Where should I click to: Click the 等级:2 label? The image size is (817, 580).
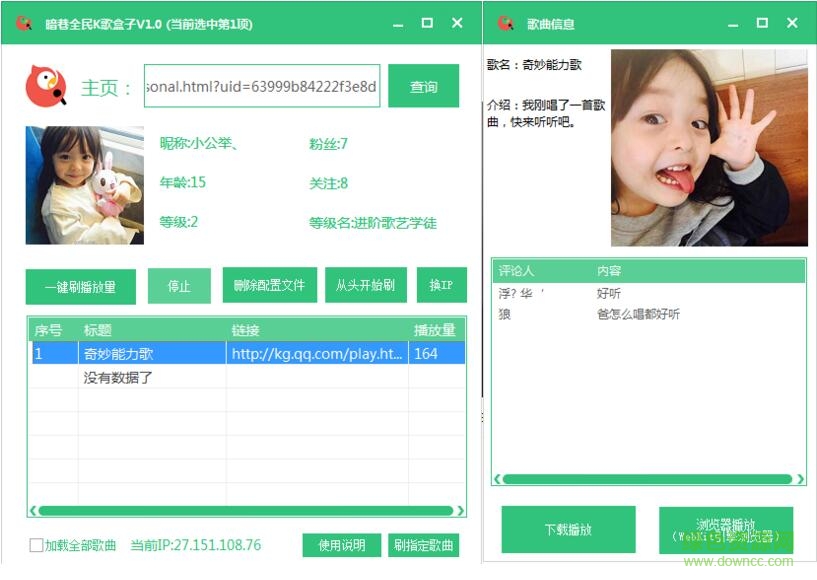pyautogui.click(x=179, y=223)
